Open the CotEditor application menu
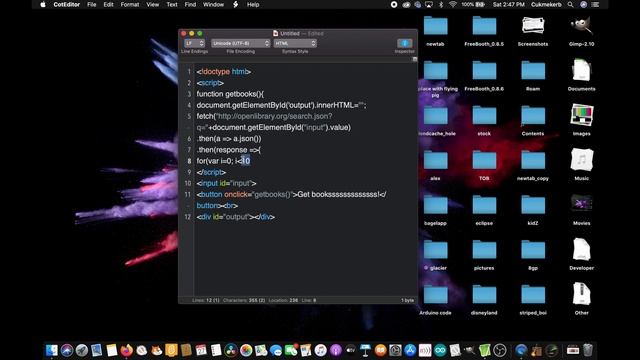Image resolution: width=640 pixels, height=360 pixels. (x=67, y=4)
